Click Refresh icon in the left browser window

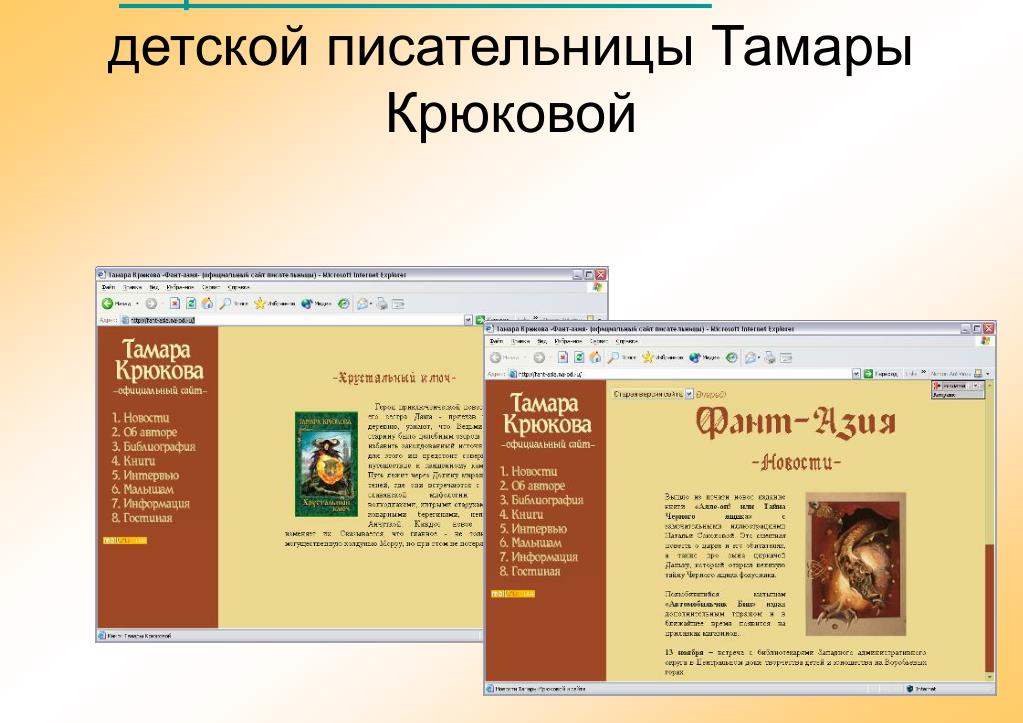tap(191, 303)
